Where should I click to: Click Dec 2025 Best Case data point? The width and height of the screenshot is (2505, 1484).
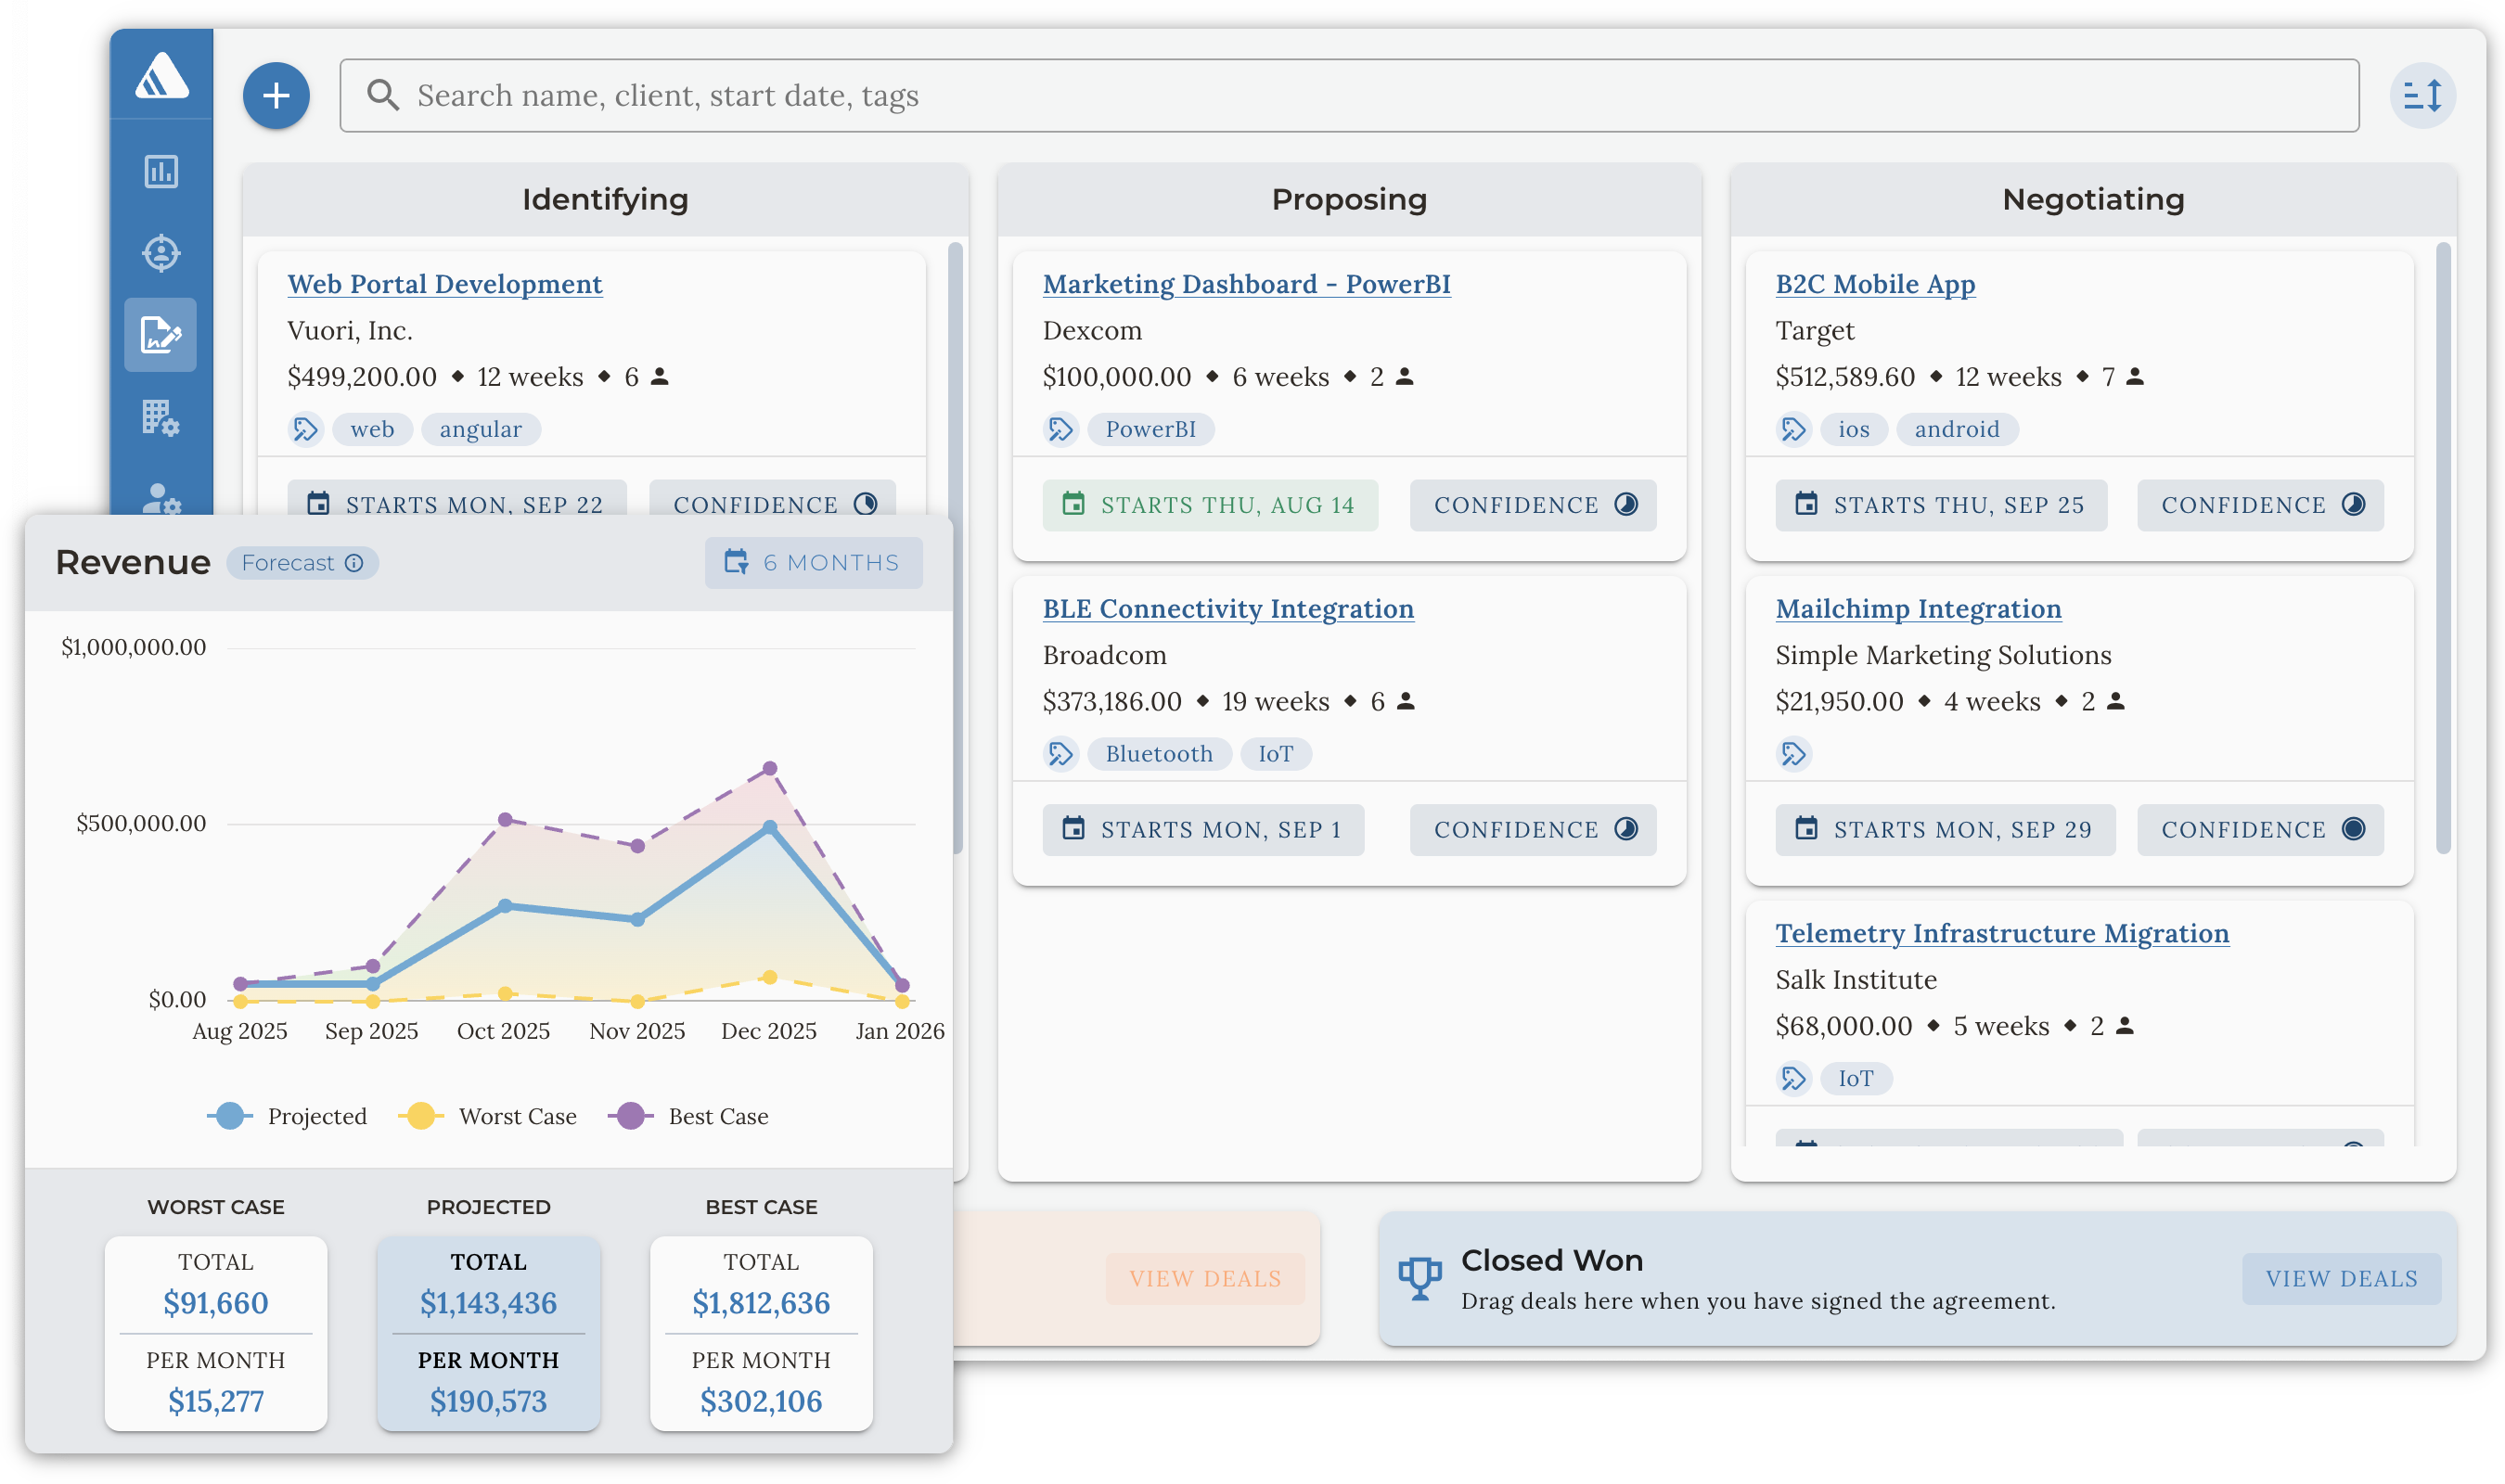pyautogui.click(x=770, y=769)
